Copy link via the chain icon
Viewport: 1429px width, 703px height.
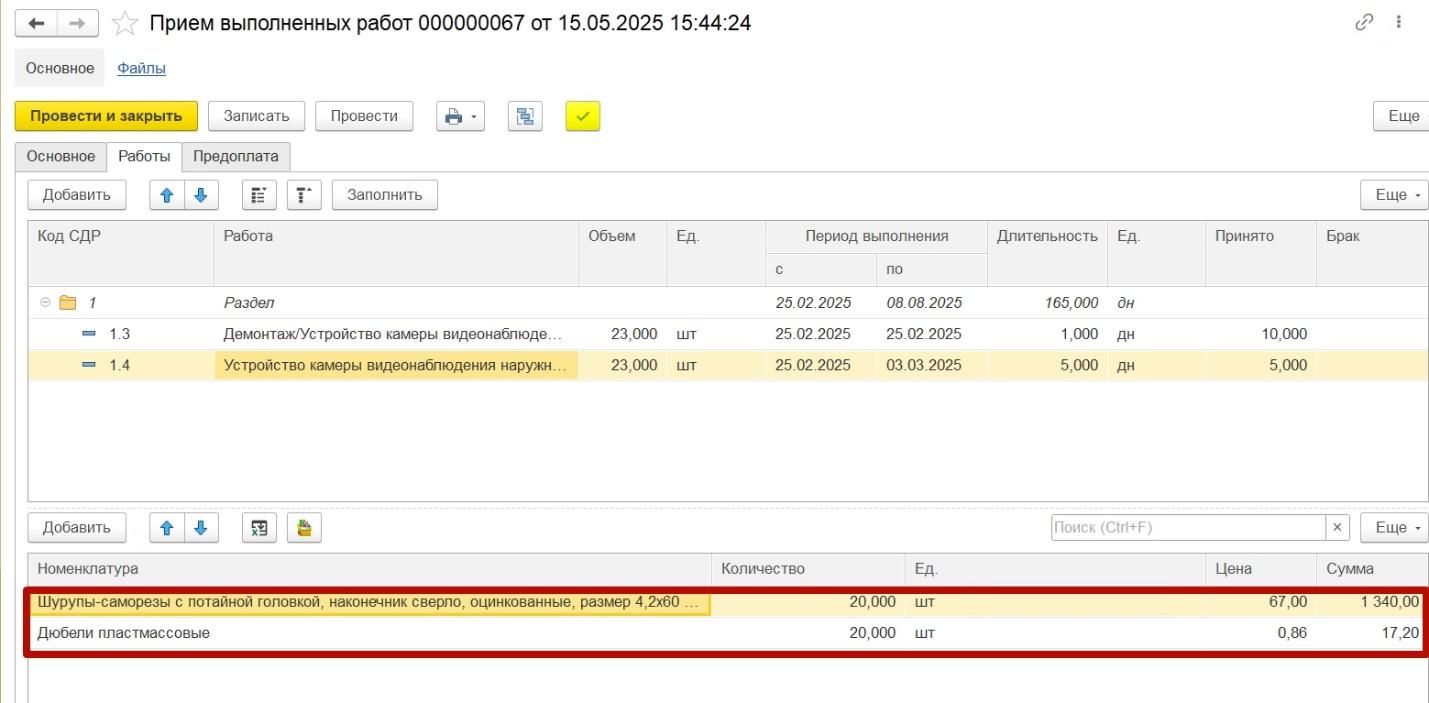tap(1363, 22)
